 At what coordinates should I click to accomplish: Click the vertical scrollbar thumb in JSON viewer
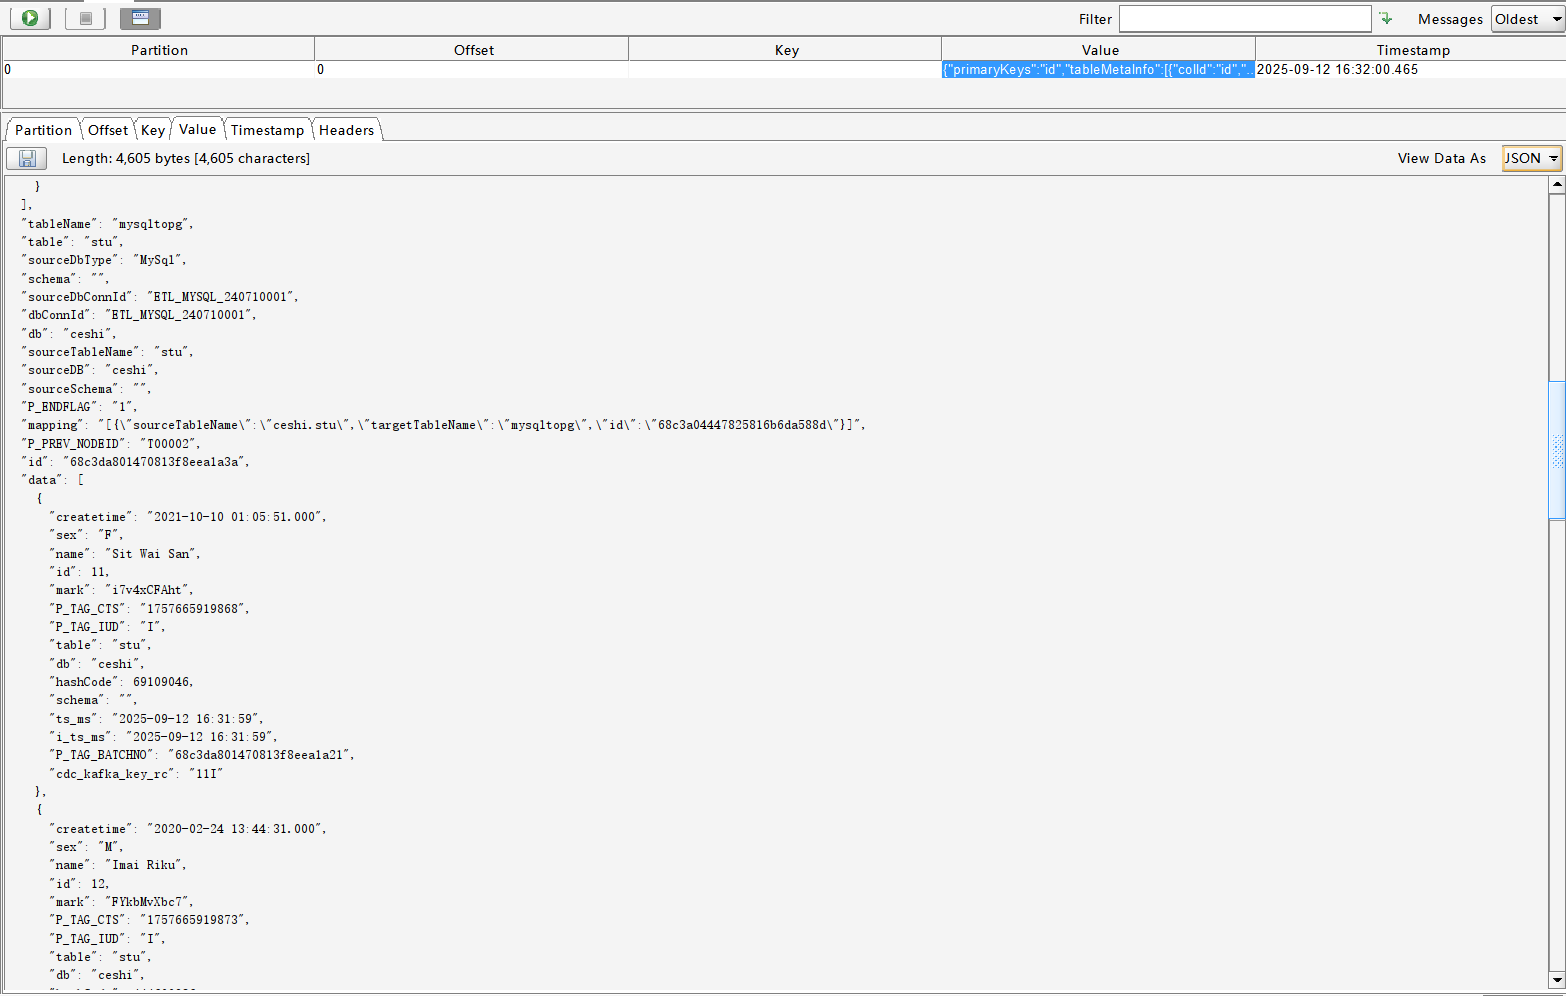point(1557,450)
